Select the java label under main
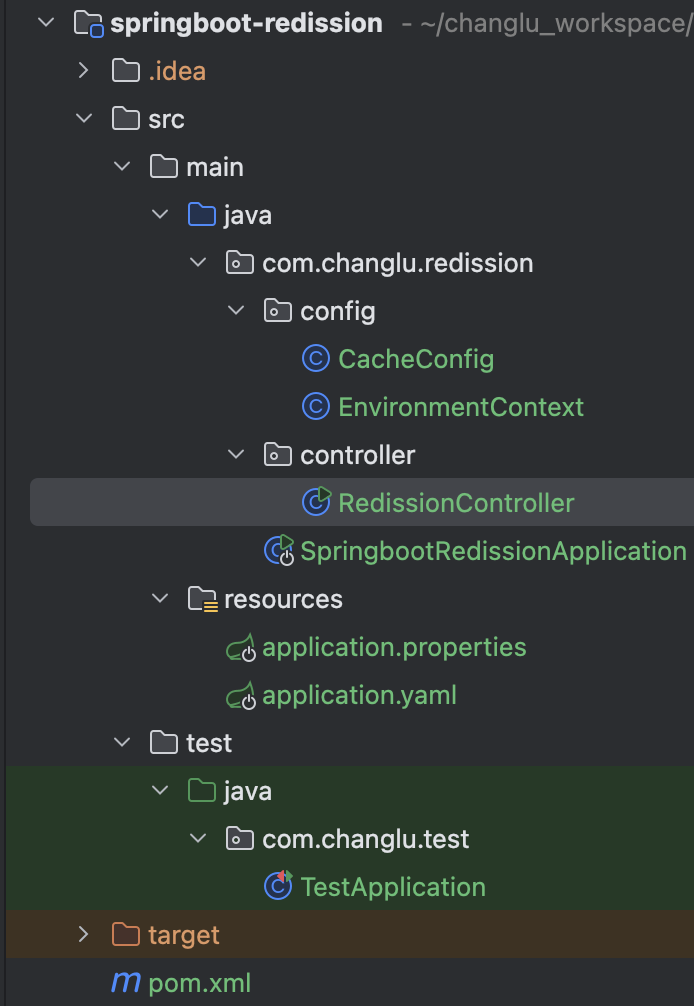694x1006 pixels. pos(248,216)
